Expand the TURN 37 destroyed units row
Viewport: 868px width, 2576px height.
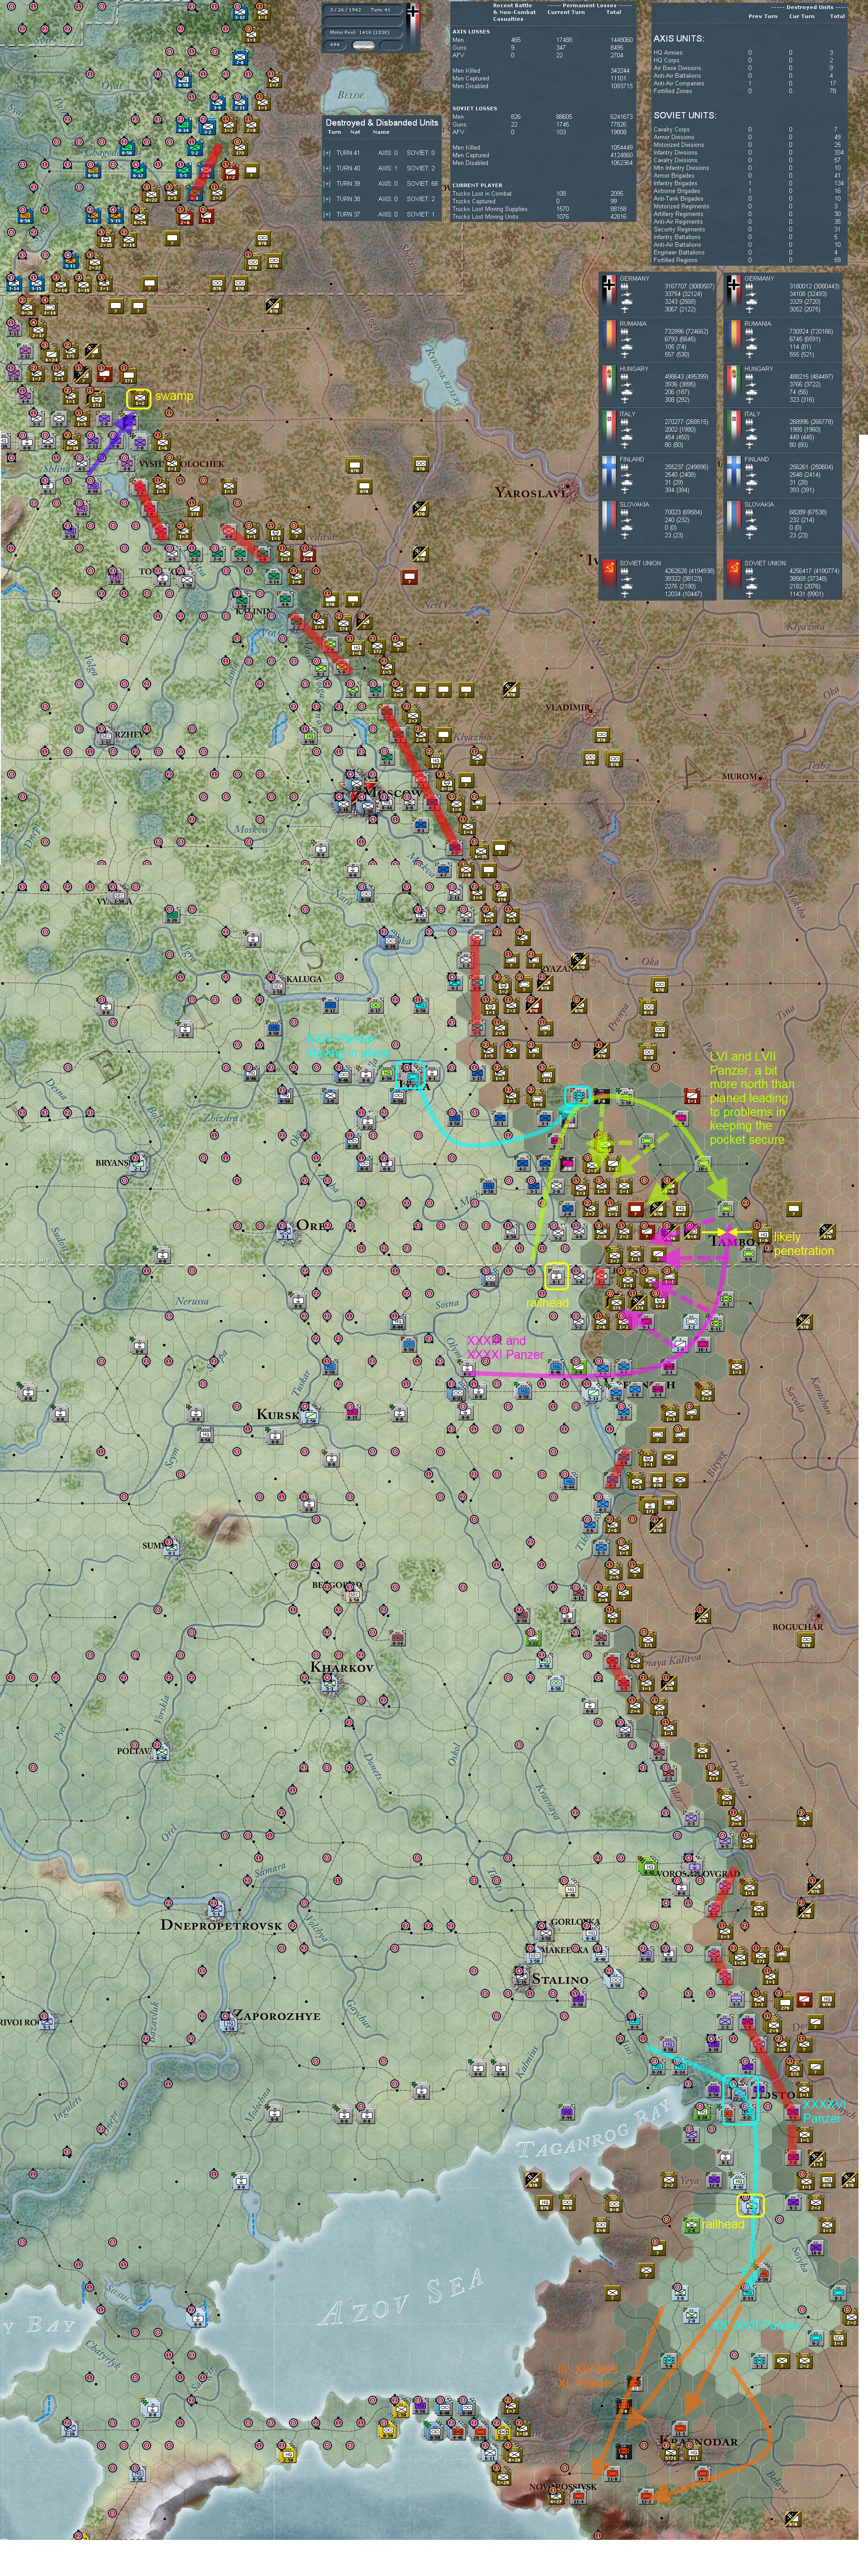[x=327, y=214]
